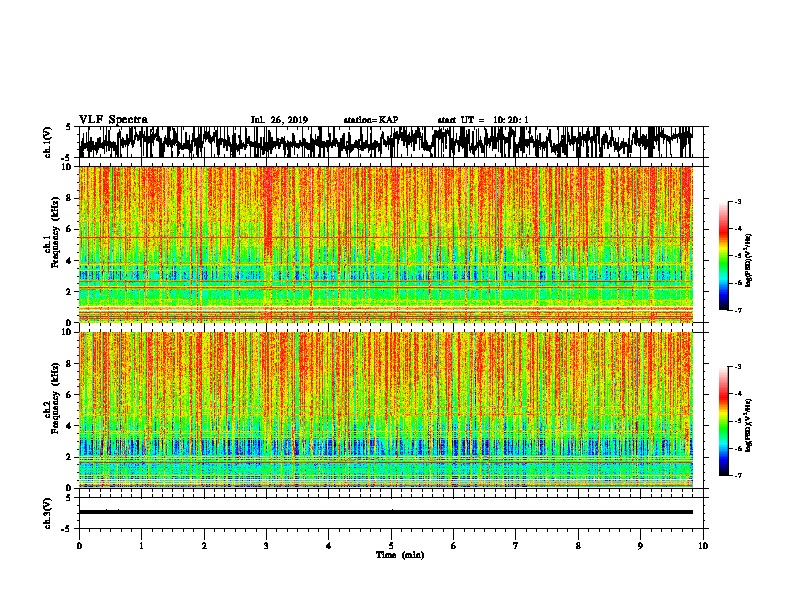Click time axis tick label "7"
This screenshot has height=612, width=792.
pyautogui.click(x=515, y=546)
